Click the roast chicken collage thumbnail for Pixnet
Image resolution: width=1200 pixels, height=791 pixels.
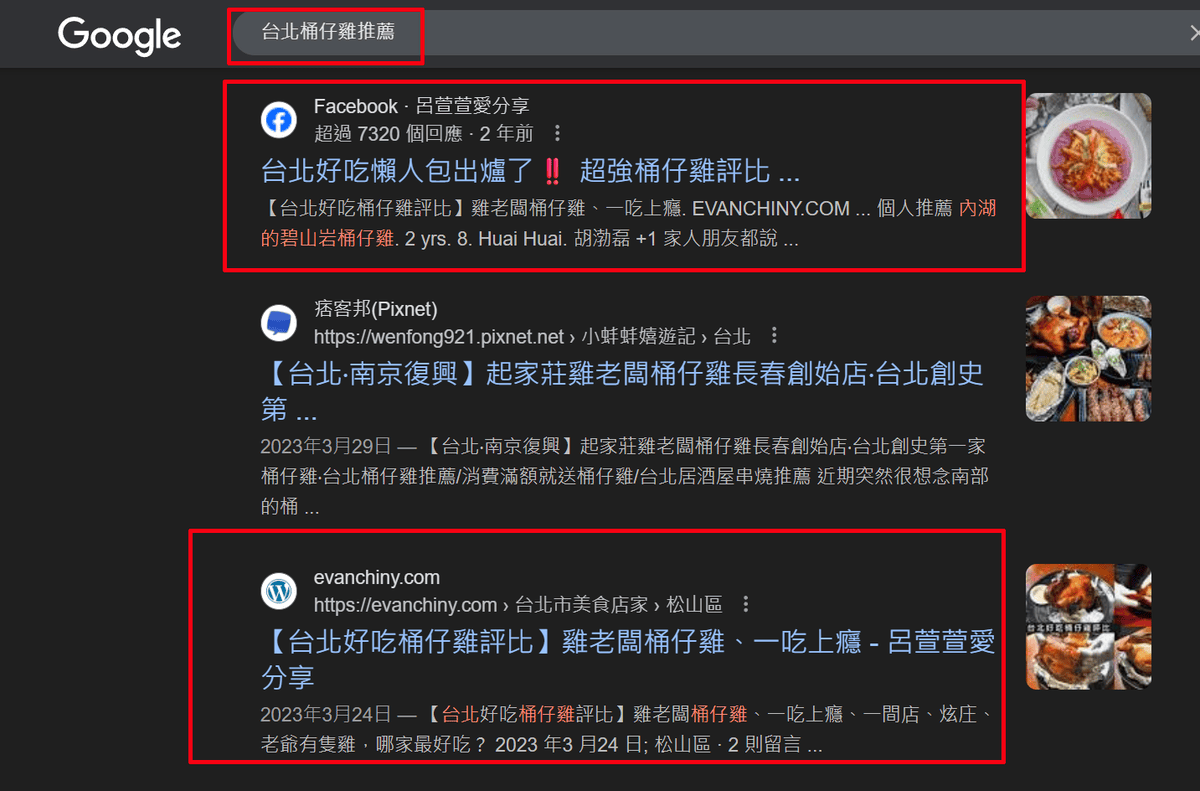coord(1088,358)
